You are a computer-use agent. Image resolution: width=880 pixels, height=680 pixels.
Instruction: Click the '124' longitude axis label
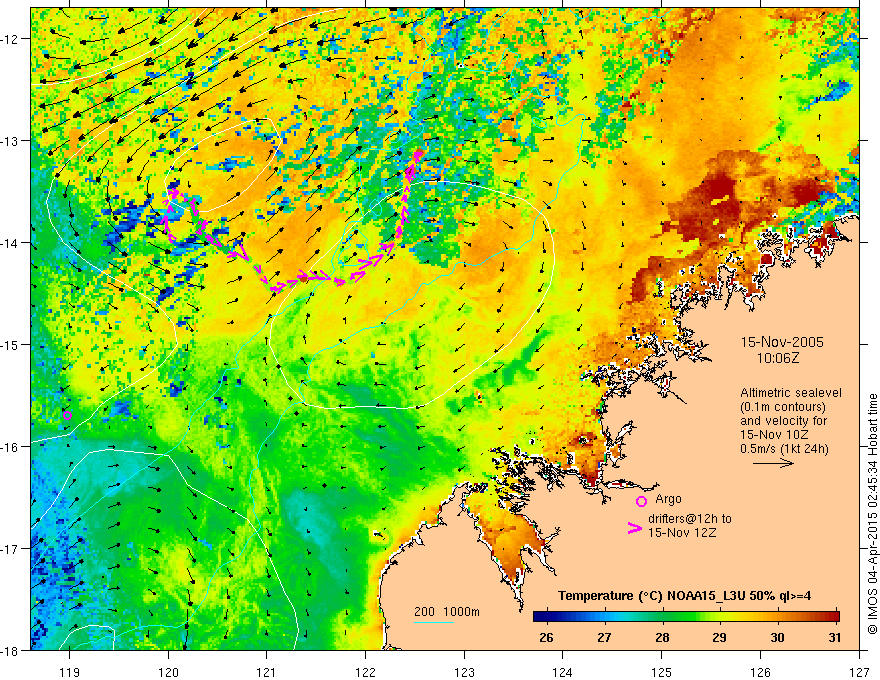[x=562, y=672]
